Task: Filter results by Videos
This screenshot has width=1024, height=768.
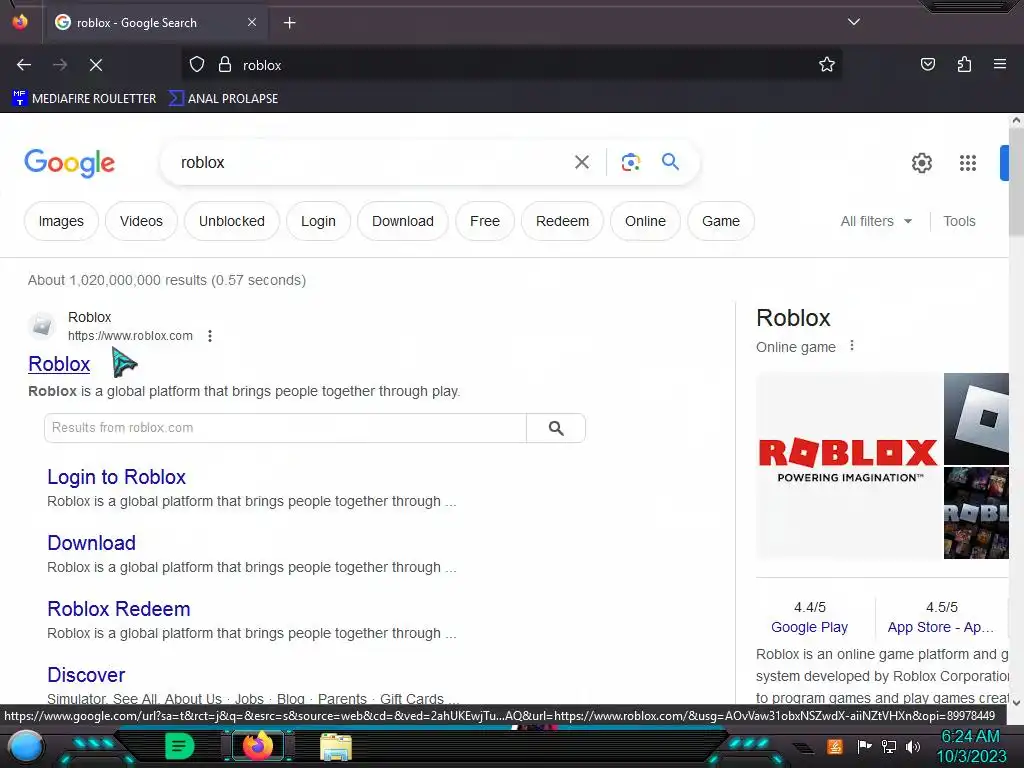Action: [x=141, y=221]
